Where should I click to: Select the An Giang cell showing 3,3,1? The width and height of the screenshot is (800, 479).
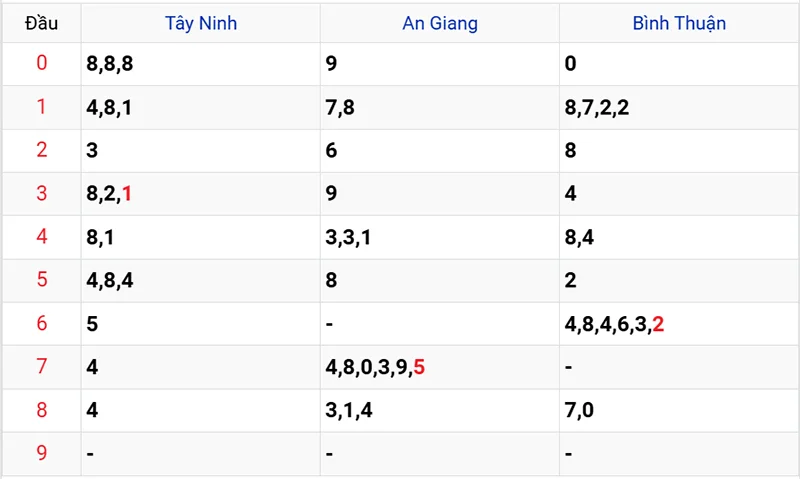pyautogui.click(x=349, y=238)
